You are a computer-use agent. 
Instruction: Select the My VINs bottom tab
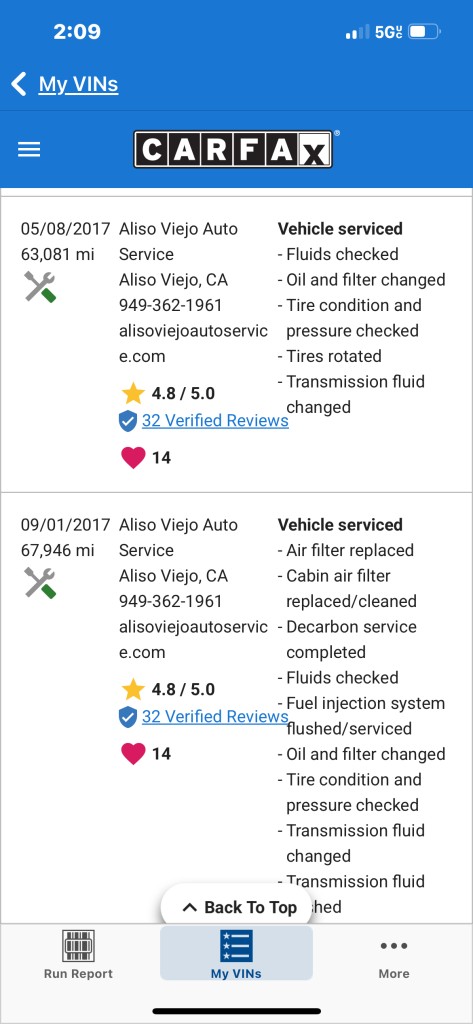(x=236, y=954)
